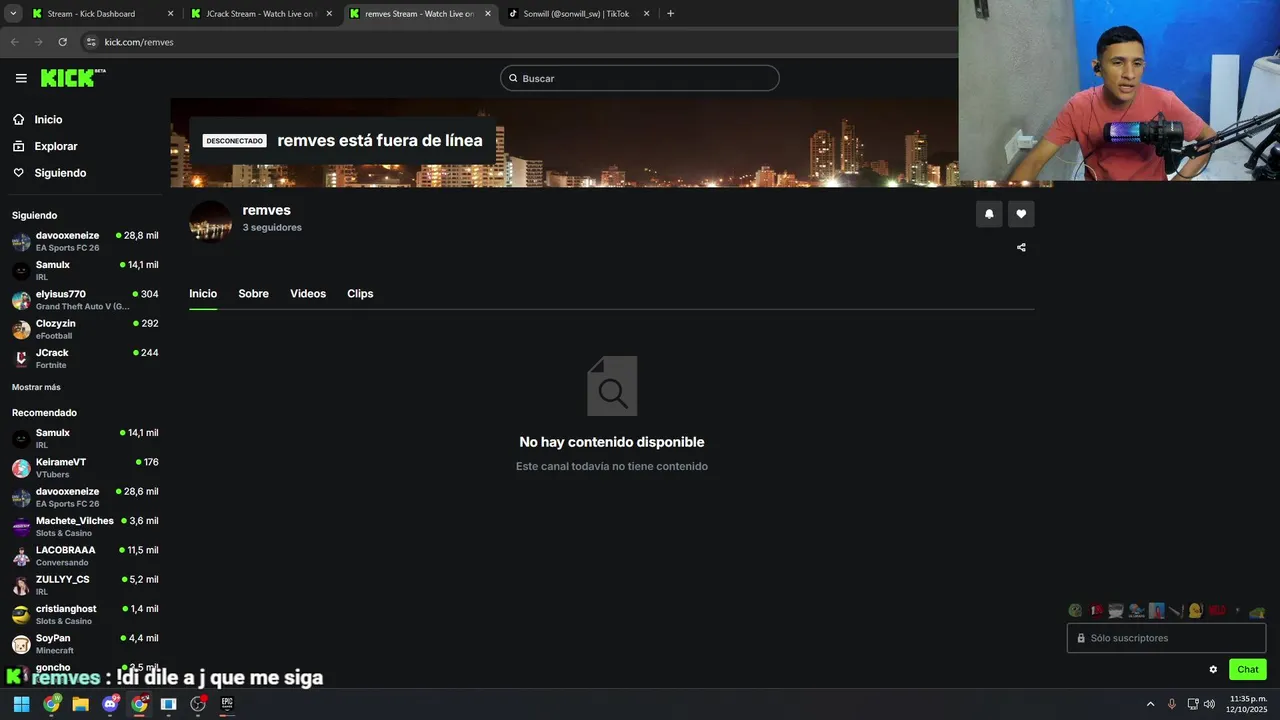Click the Buscar search field
1280x720 pixels.
(640, 78)
